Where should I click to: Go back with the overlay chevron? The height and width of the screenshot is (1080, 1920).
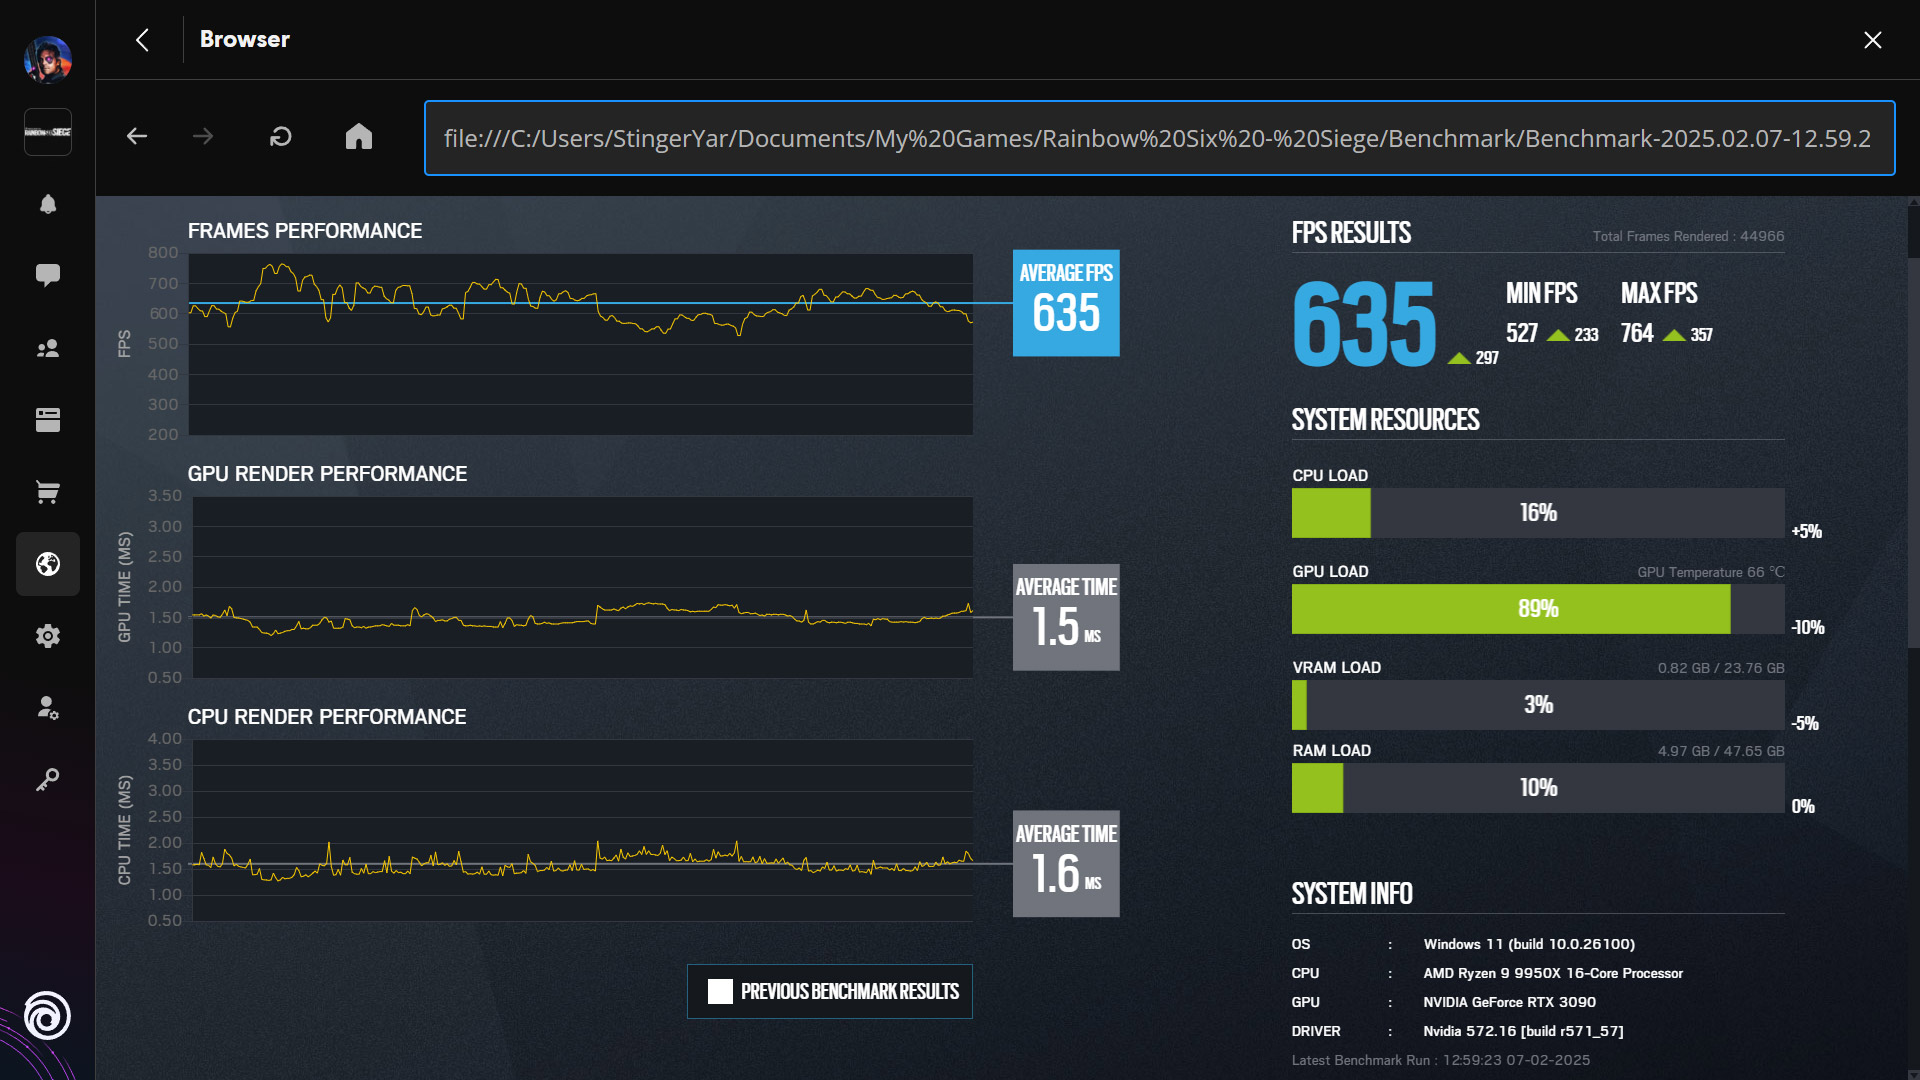tap(142, 40)
